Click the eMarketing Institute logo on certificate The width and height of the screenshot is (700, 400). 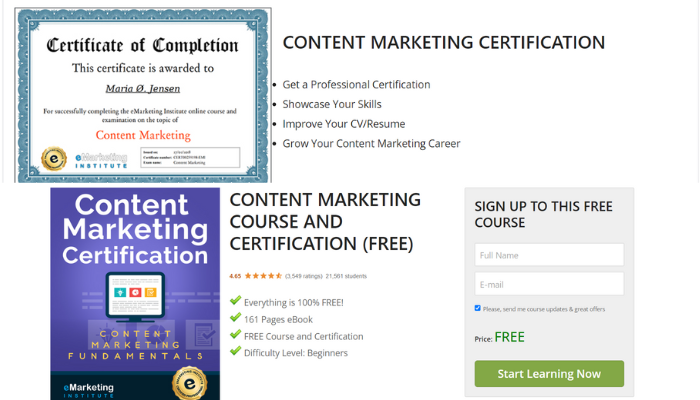click(x=101, y=160)
